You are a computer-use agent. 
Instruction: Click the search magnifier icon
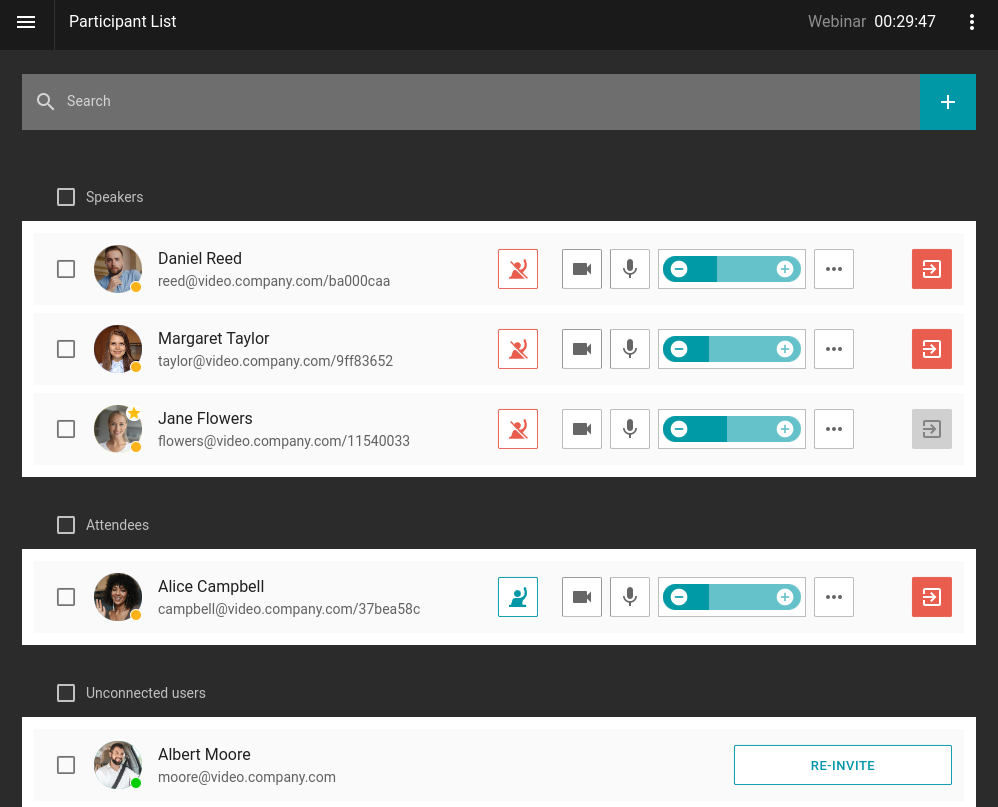pyautogui.click(x=45, y=101)
